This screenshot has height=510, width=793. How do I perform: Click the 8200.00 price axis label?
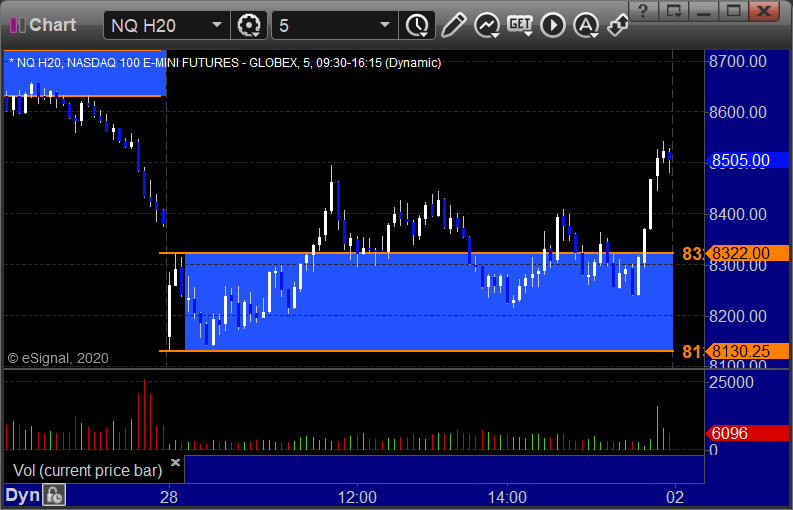click(x=738, y=317)
